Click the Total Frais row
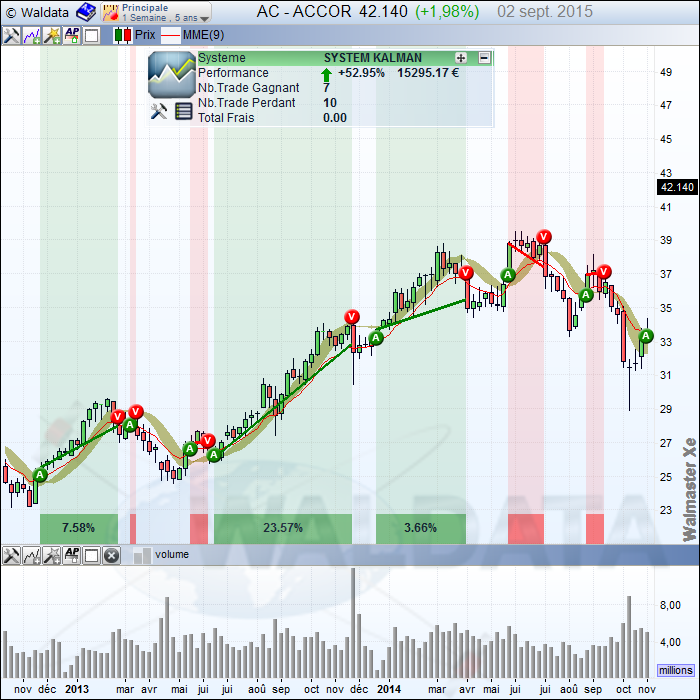The width and height of the screenshot is (700, 700). 345,118
